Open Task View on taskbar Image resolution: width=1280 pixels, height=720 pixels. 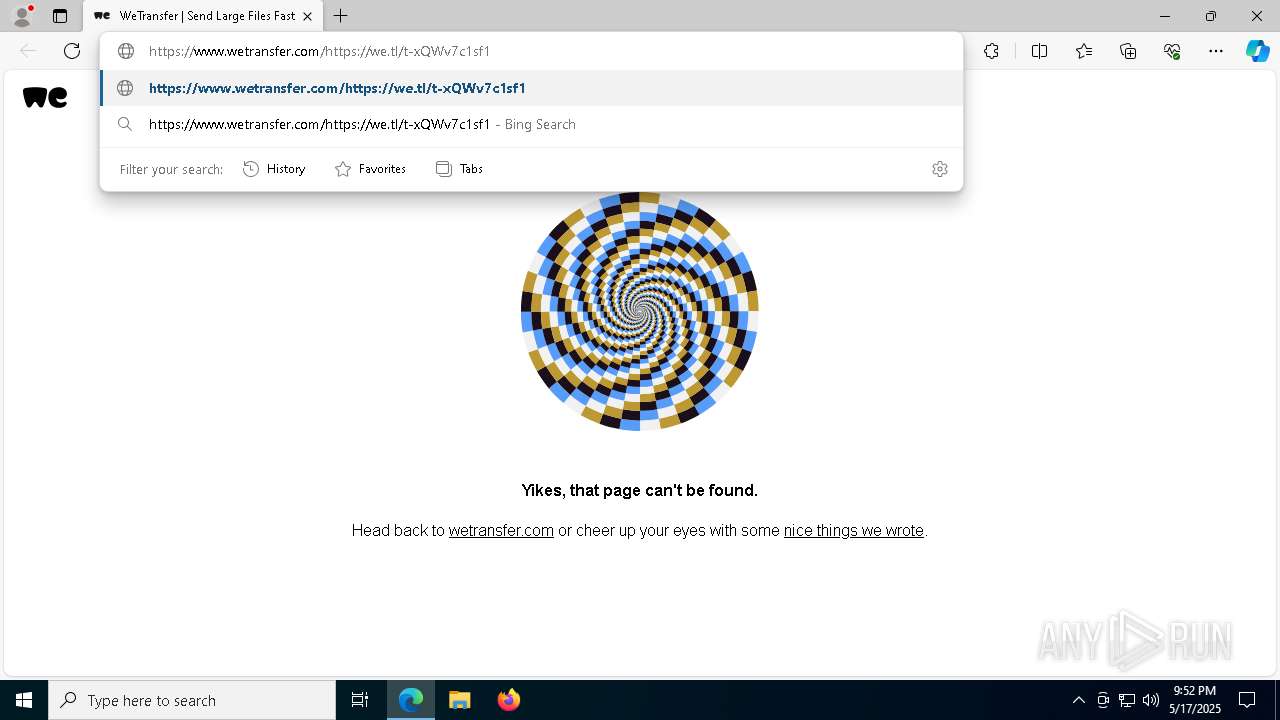click(x=360, y=700)
